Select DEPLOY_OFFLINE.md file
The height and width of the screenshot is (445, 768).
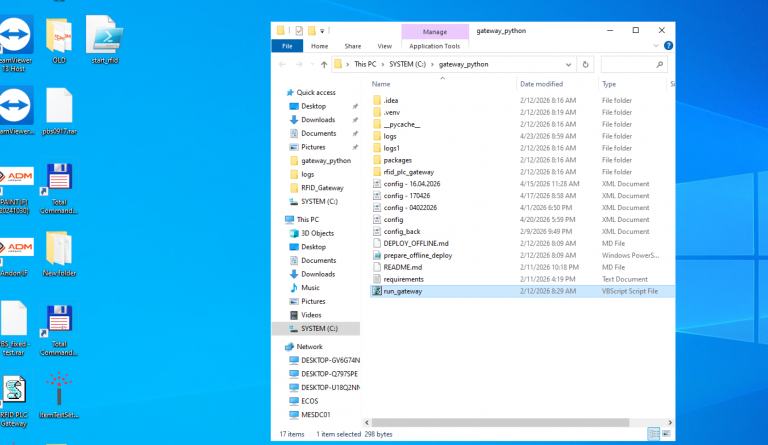522,243
